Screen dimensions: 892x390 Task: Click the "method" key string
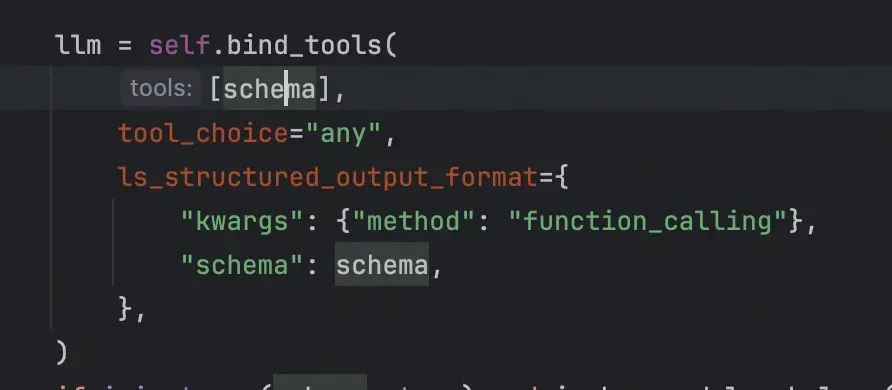click(414, 221)
